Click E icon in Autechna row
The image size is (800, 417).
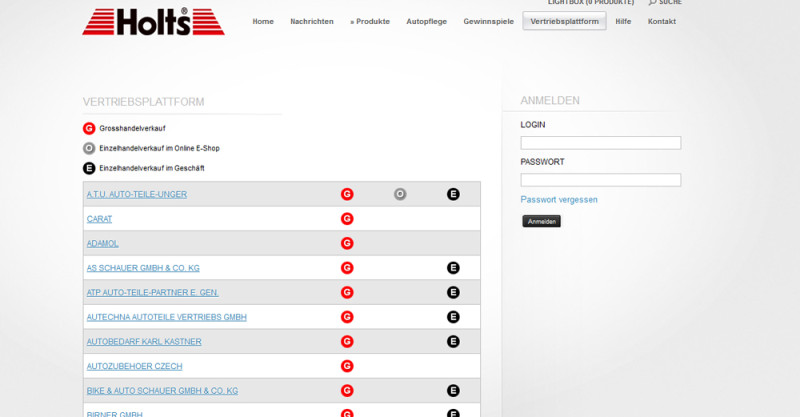[453, 317]
